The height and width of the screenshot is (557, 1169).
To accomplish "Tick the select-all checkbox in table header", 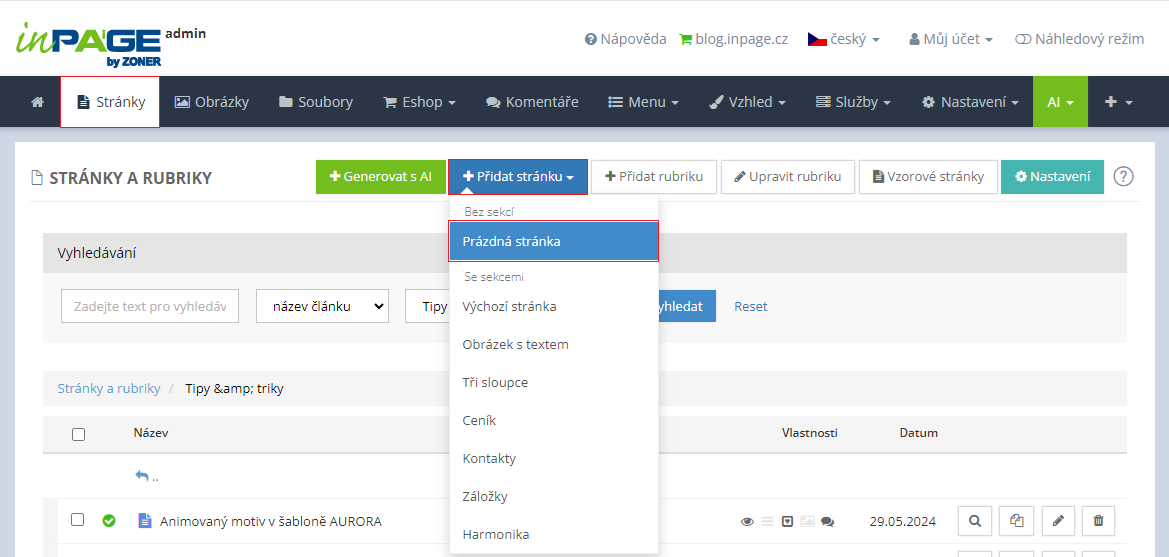I will (79, 434).
